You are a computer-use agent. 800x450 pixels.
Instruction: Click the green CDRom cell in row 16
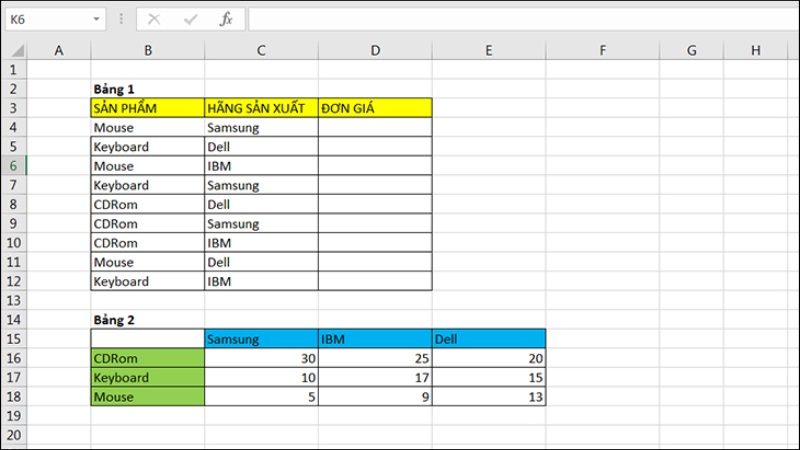(x=147, y=358)
